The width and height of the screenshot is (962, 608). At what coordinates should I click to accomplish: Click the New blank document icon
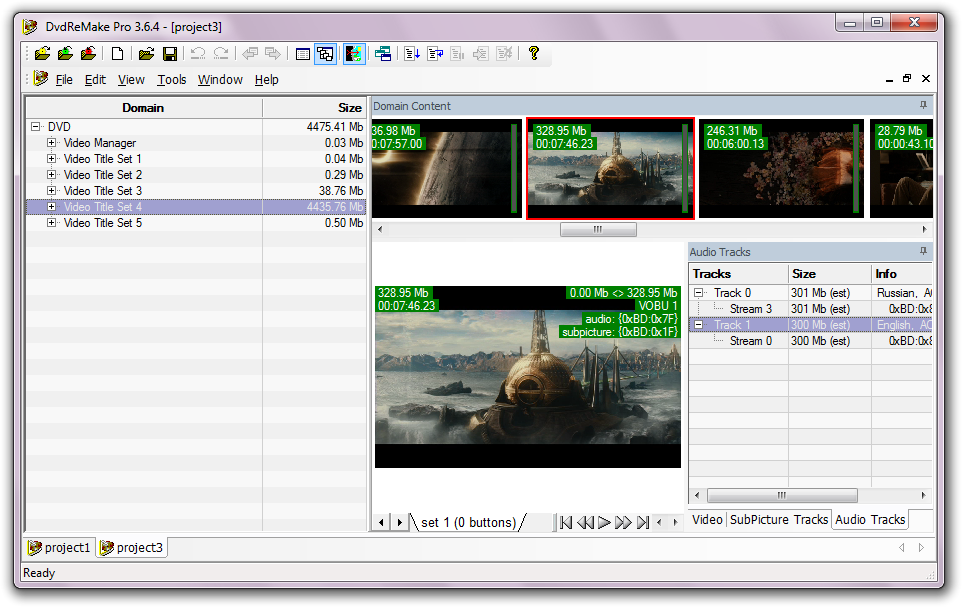tap(118, 54)
